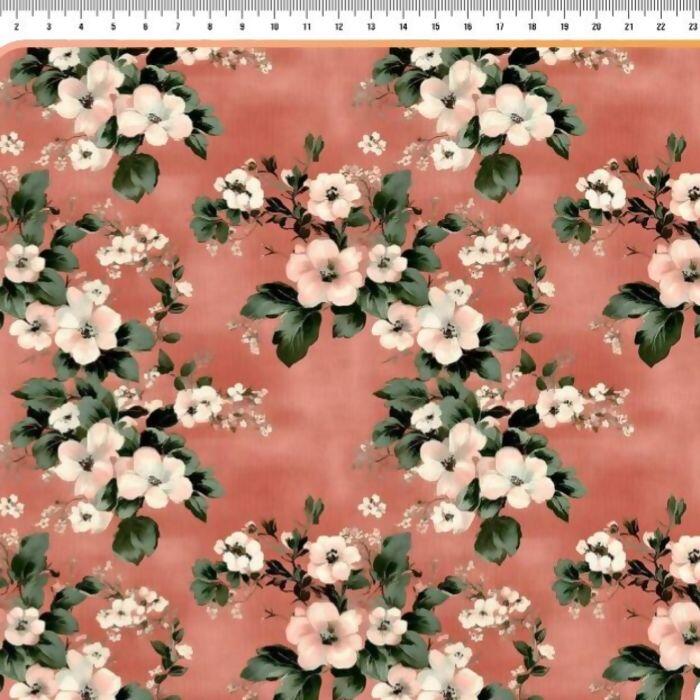This screenshot has width=700, height=700.
Task: Click the number 21 on the ruler
Action: click(x=628, y=27)
